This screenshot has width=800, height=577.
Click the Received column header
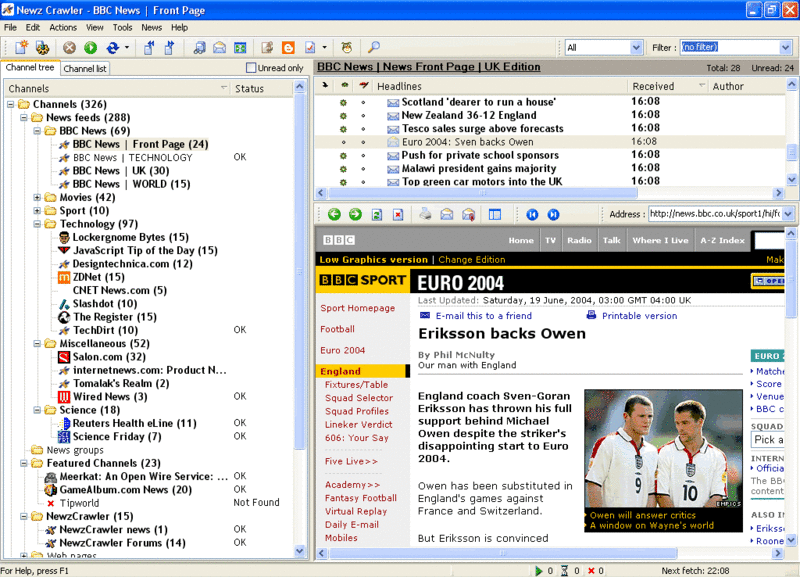point(668,86)
